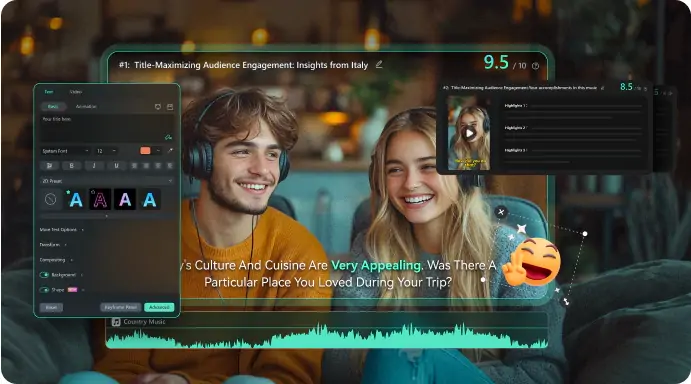The width and height of the screenshot is (691, 384).
Task: Pick a color with the eyedropper tool
Action: [170, 151]
